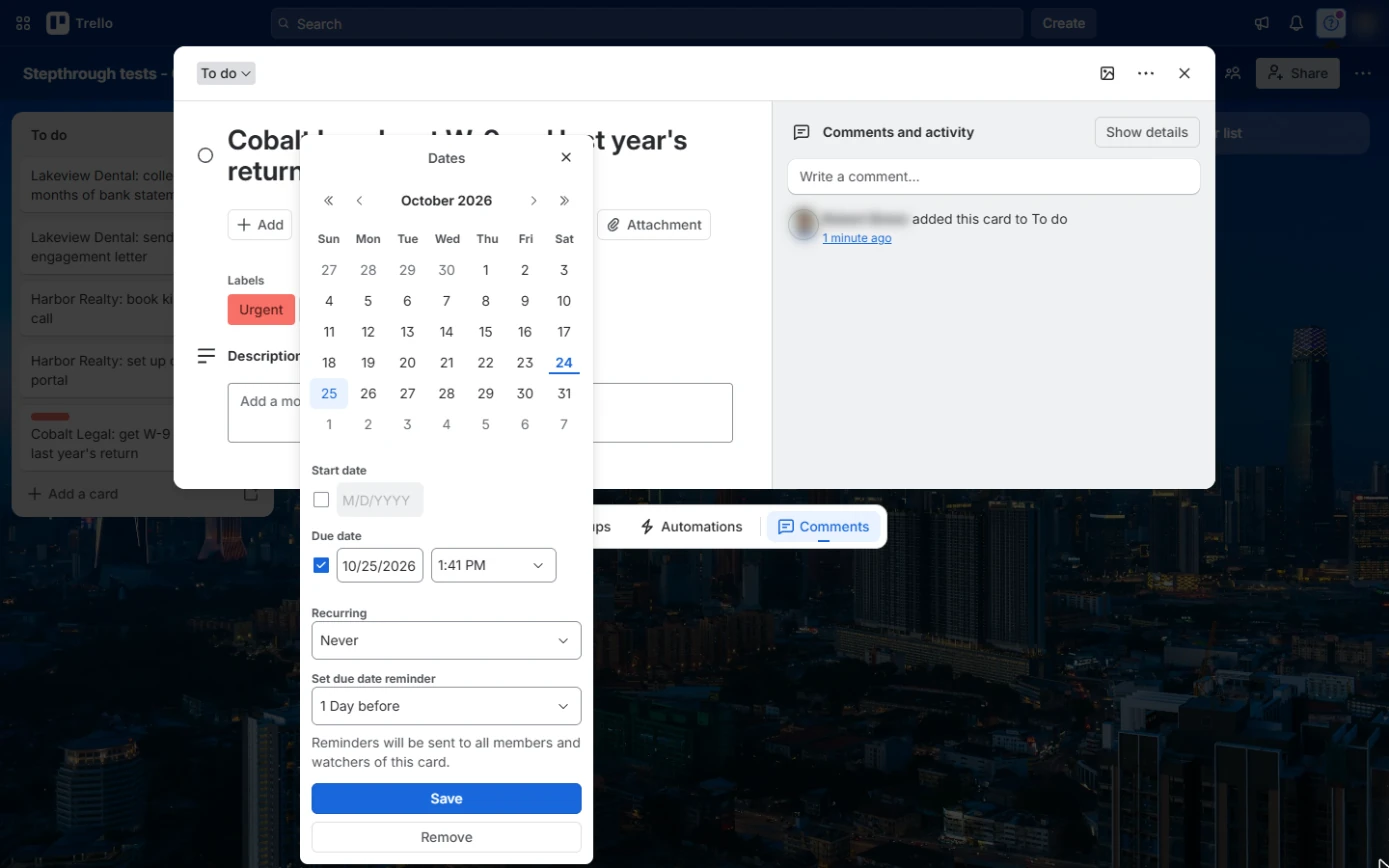Open the Recurring Never dropdown
The height and width of the screenshot is (868, 1389).
pyautogui.click(x=446, y=640)
